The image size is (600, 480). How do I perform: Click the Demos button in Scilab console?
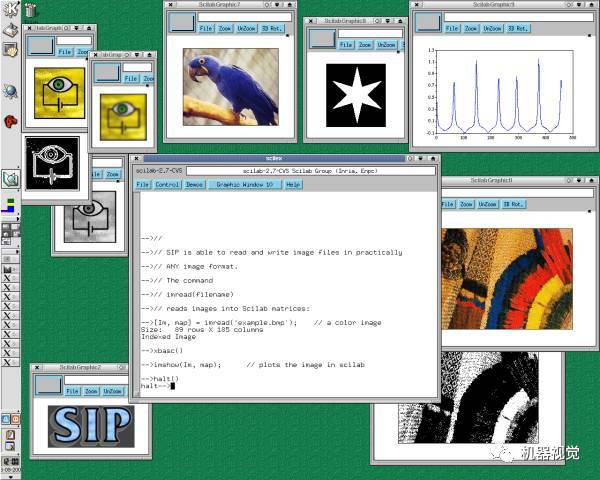(194, 185)
